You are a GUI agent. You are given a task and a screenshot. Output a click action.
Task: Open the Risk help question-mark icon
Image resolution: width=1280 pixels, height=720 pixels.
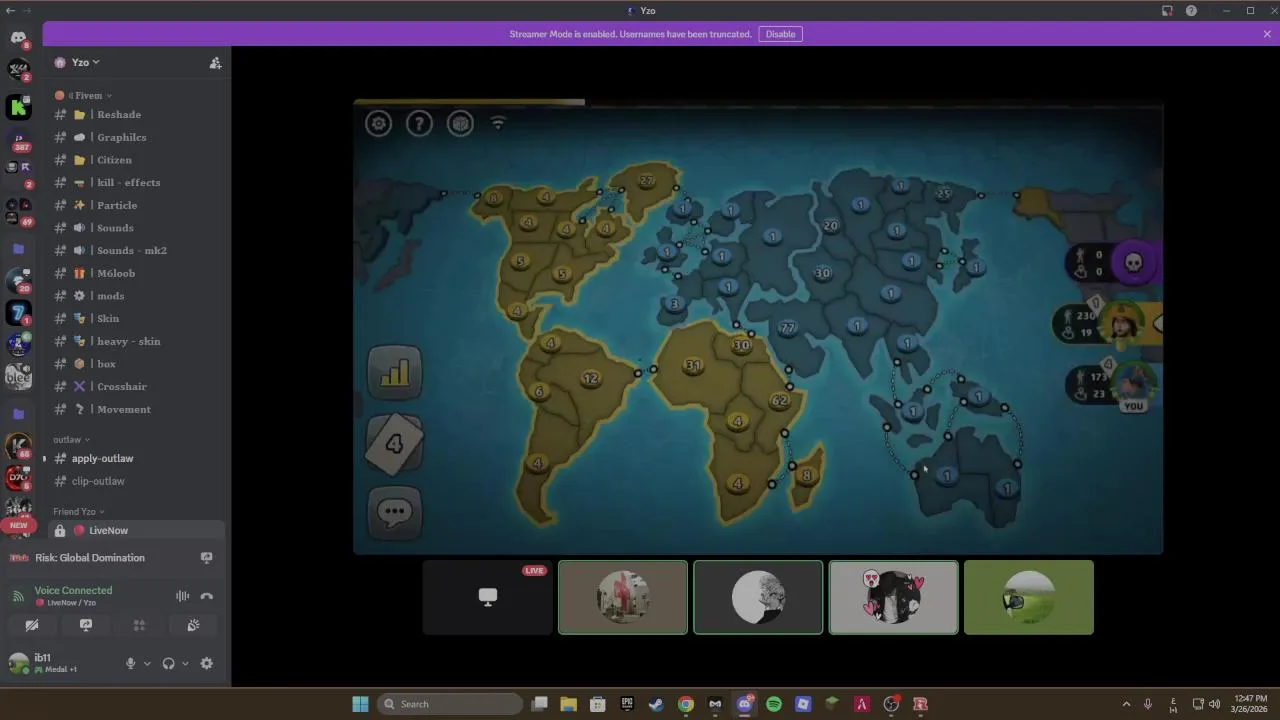pyautogui.click(x=419, y=123)
